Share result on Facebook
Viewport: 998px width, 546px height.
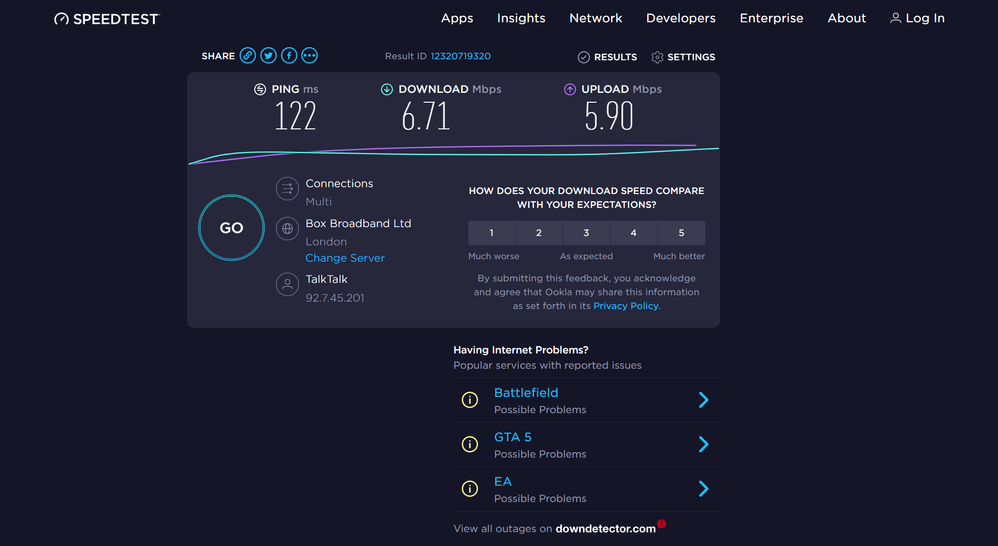289,56
